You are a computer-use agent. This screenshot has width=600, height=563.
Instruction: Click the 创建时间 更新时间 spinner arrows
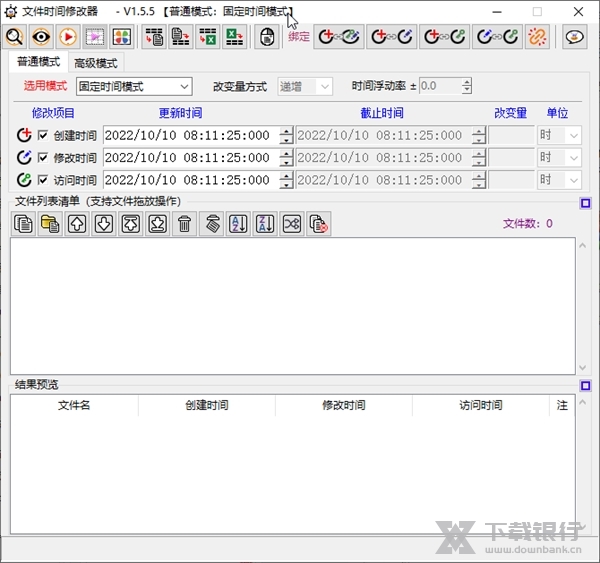point(286,135)
